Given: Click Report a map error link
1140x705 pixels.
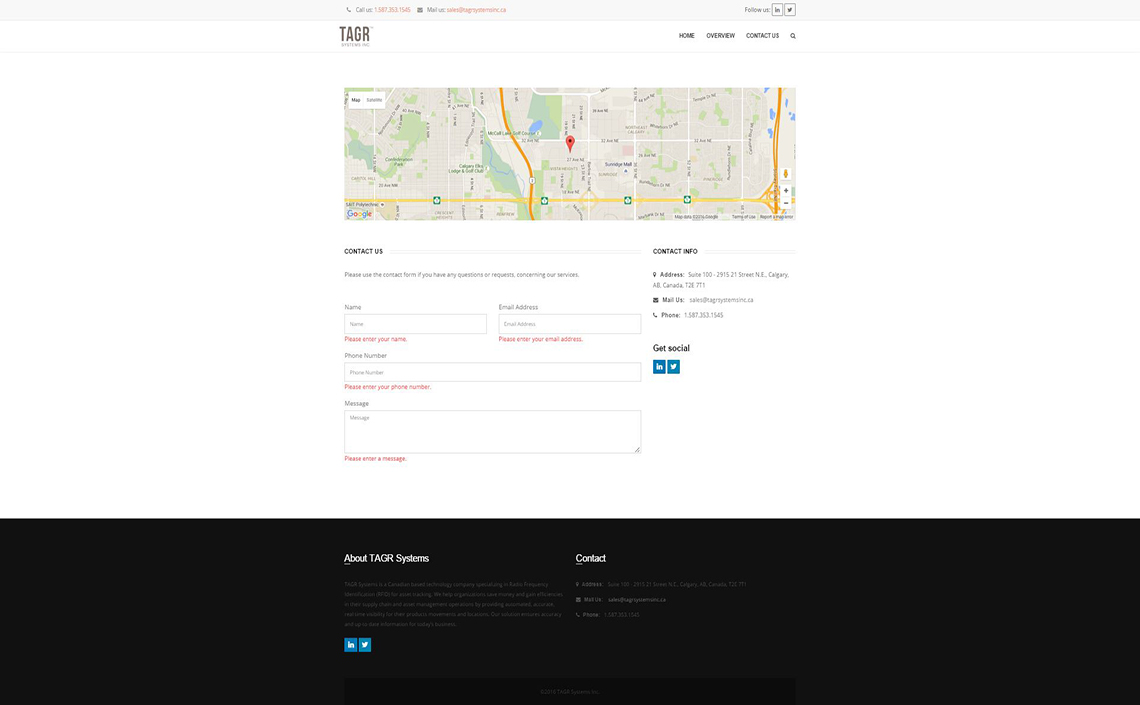Looking at the screenshot, I should pos(776,217).
